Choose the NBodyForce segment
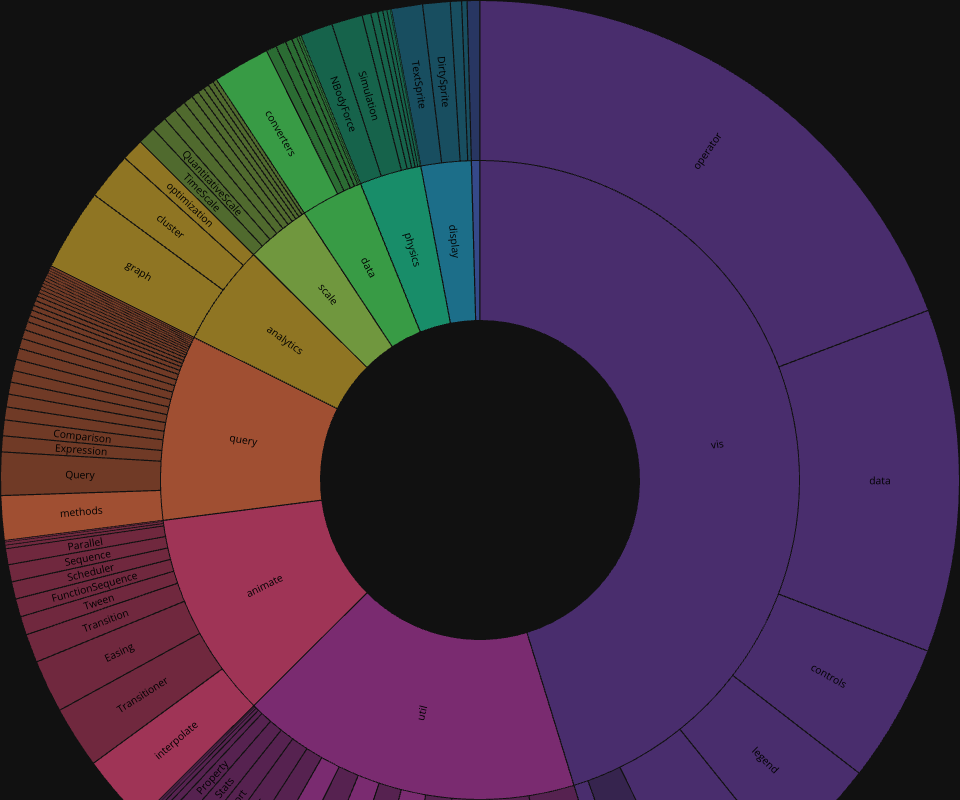Viewport: 960px width, 800px height. pos(342,103)
